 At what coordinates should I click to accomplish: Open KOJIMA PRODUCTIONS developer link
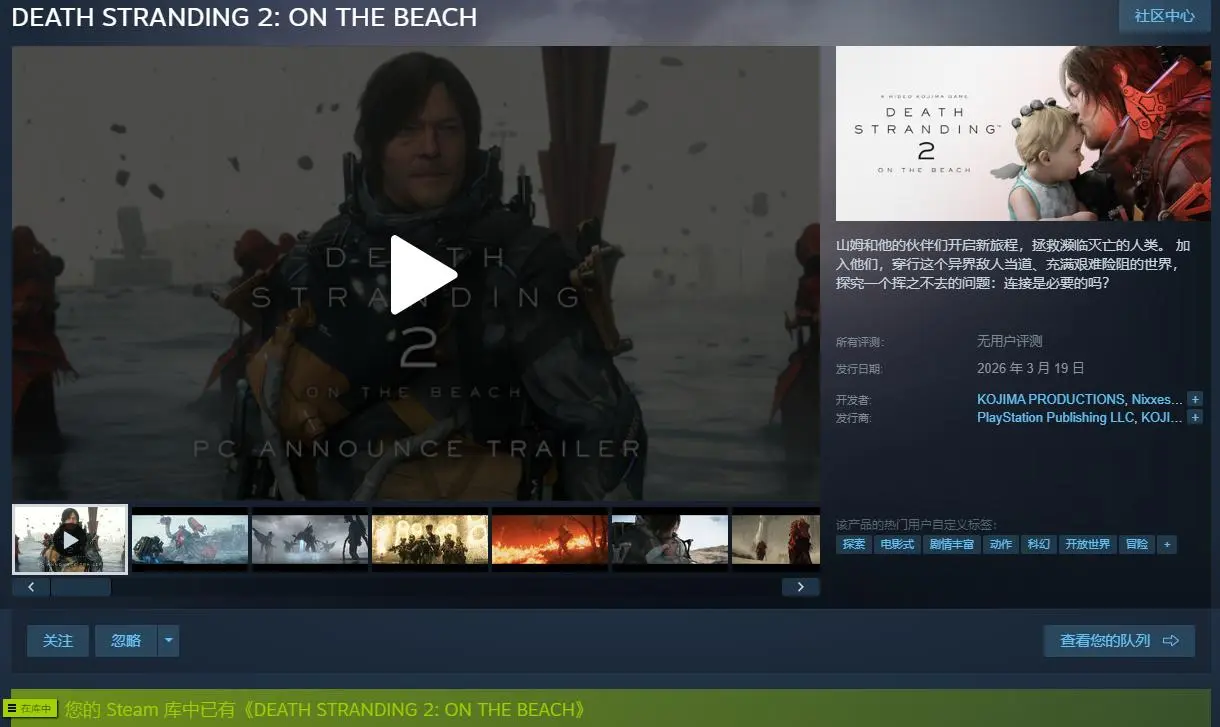[1050, 399]
